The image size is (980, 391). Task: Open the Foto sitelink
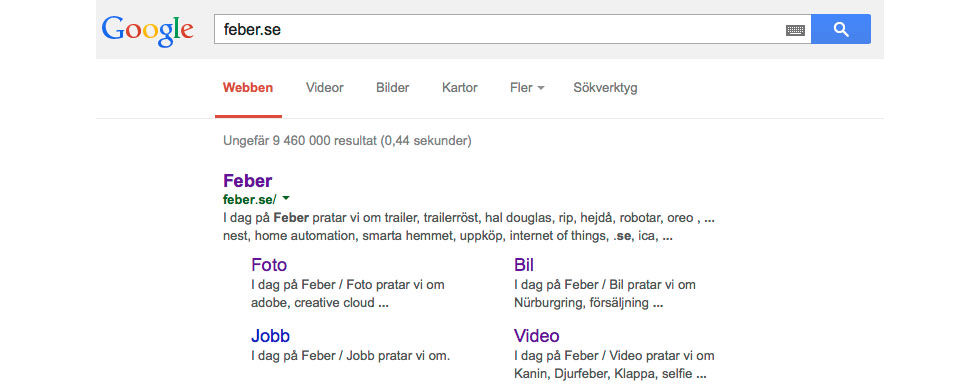(x=269, y=265)
